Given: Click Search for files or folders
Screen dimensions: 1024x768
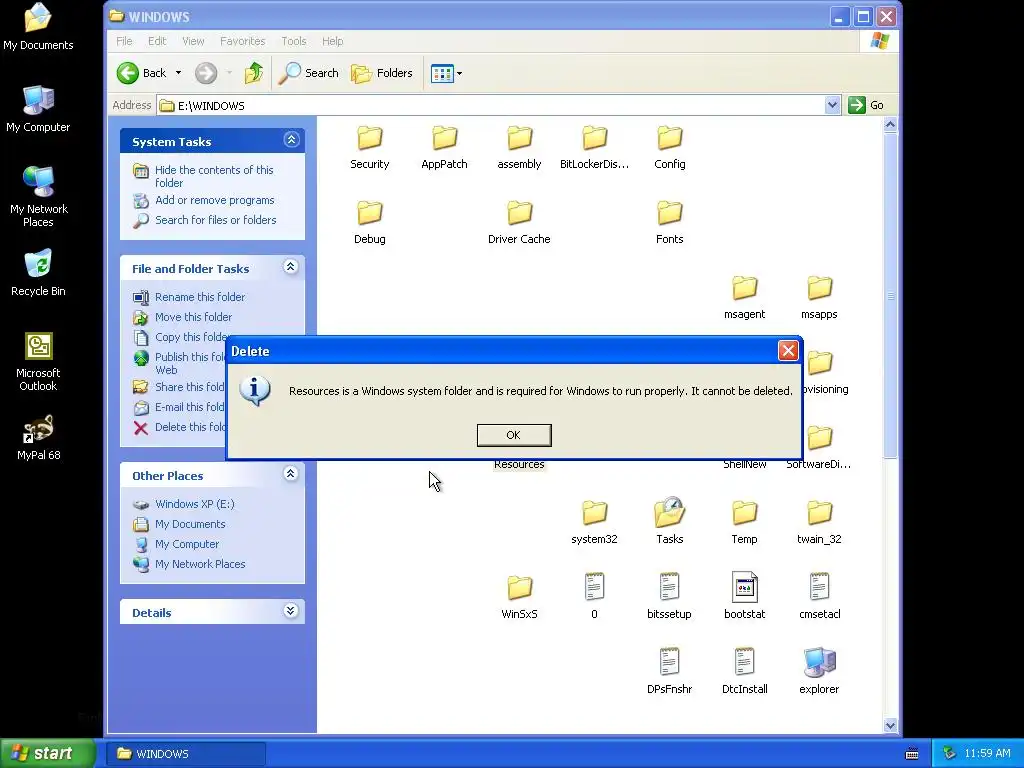Looking at the screenshot, I should tap(216, 220).
